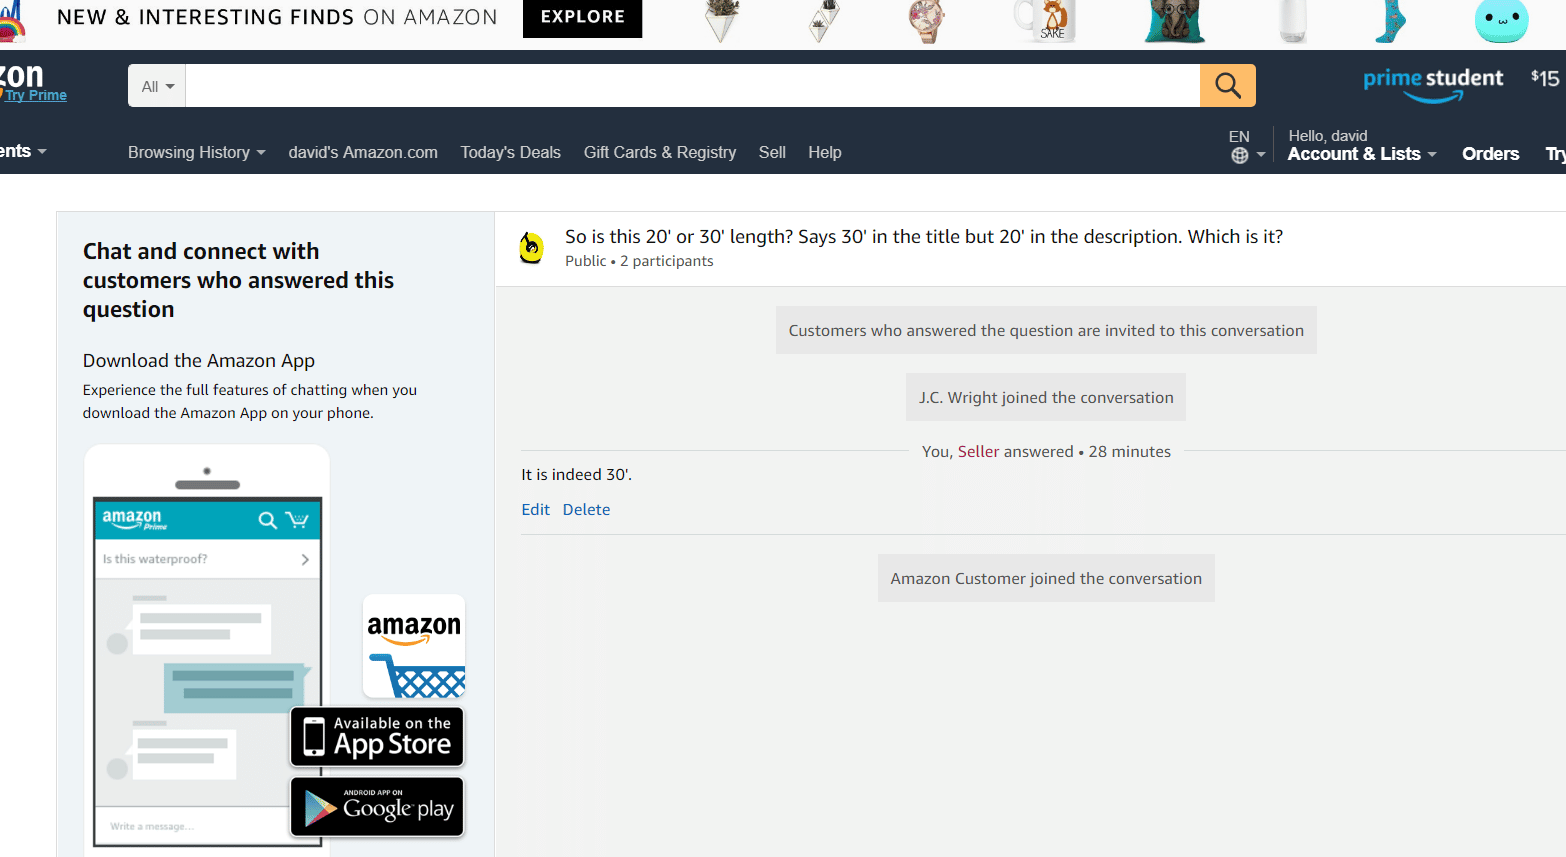Focus the Amazon search input field
Viewport: 1566px width, 857px height.
tap(692, 86)
